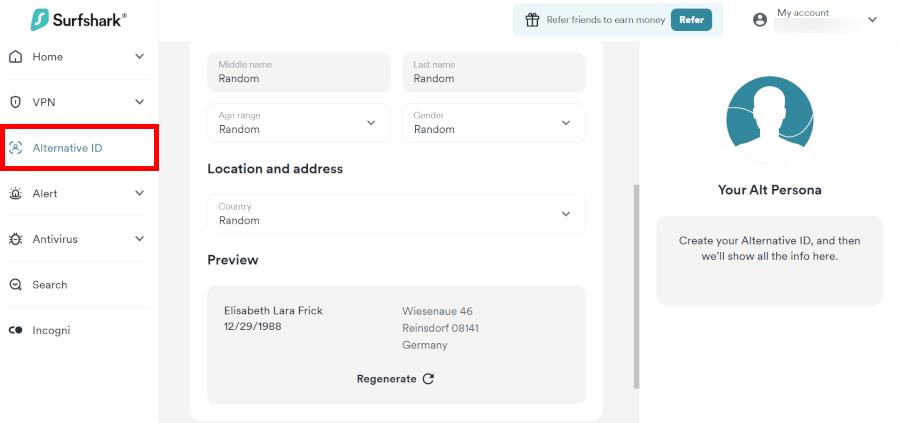Click the Home house icon
The image size is (900, 423).
[x=15, y=57]
